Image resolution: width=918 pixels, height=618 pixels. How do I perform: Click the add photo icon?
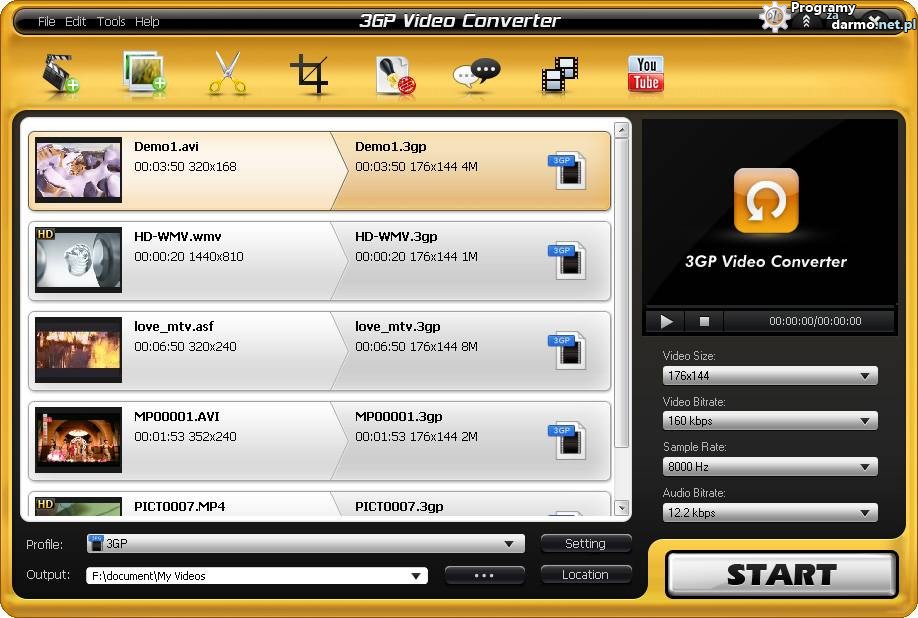[143, 75]
